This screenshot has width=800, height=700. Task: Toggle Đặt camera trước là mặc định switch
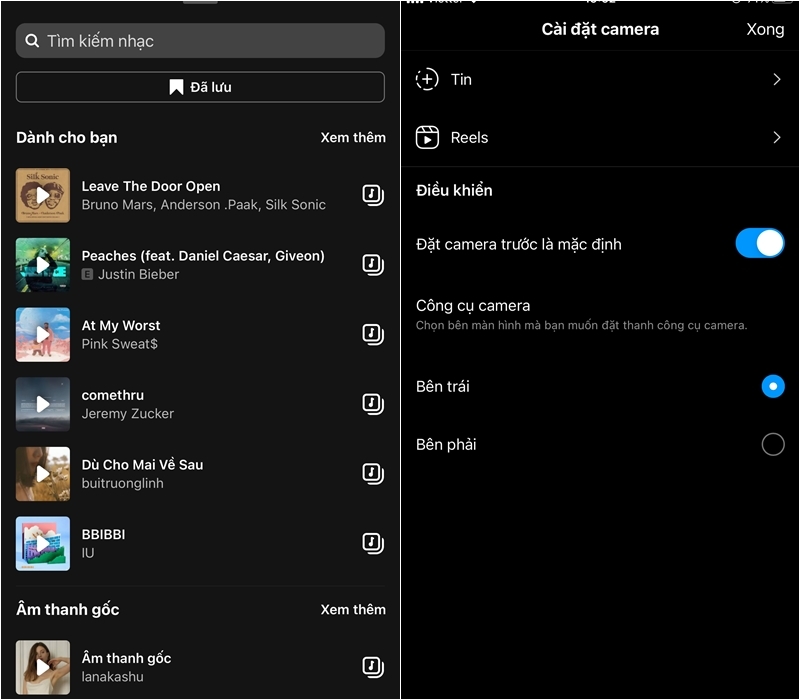coord(759,243)
